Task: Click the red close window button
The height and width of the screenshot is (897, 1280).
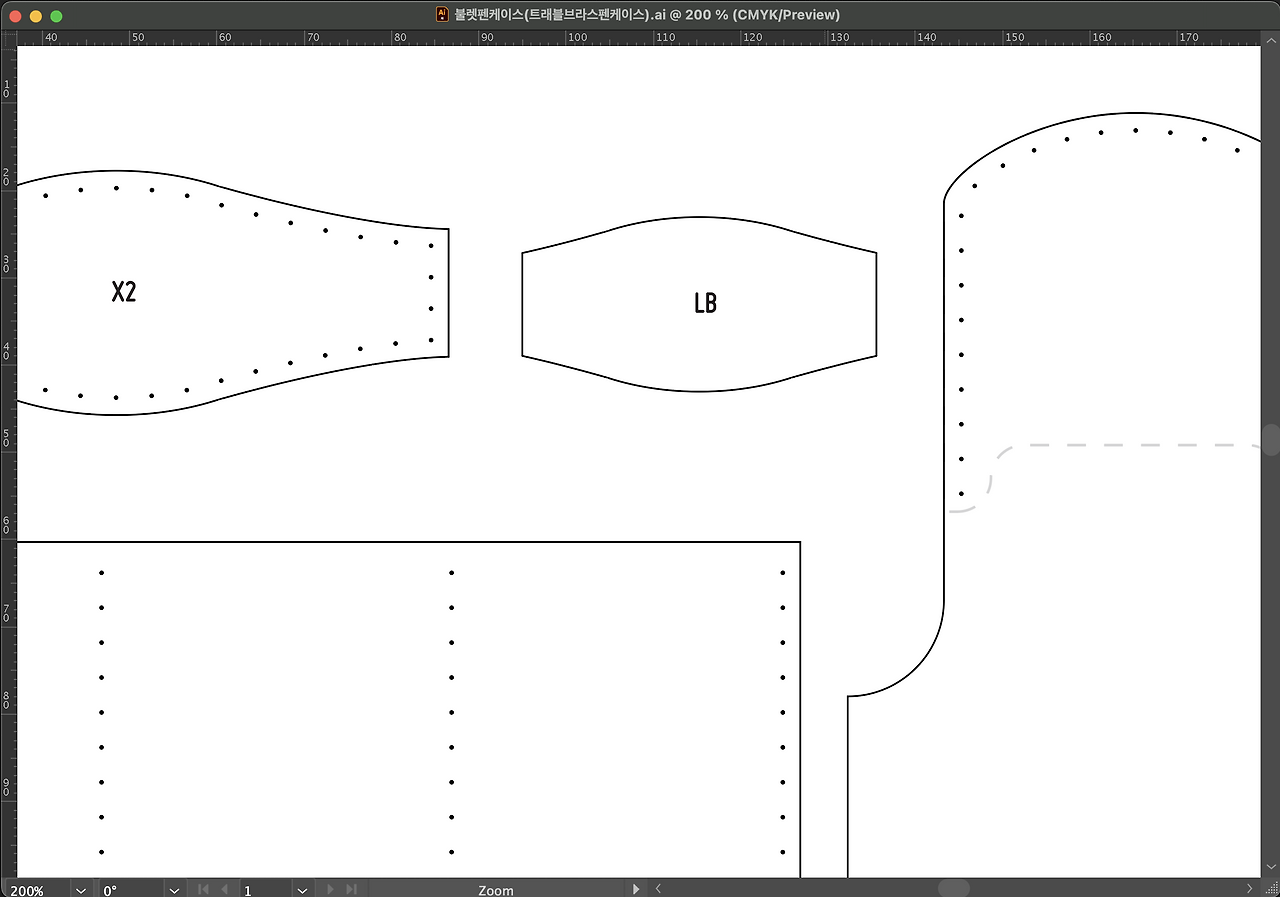Action: [x=16, y=16]
